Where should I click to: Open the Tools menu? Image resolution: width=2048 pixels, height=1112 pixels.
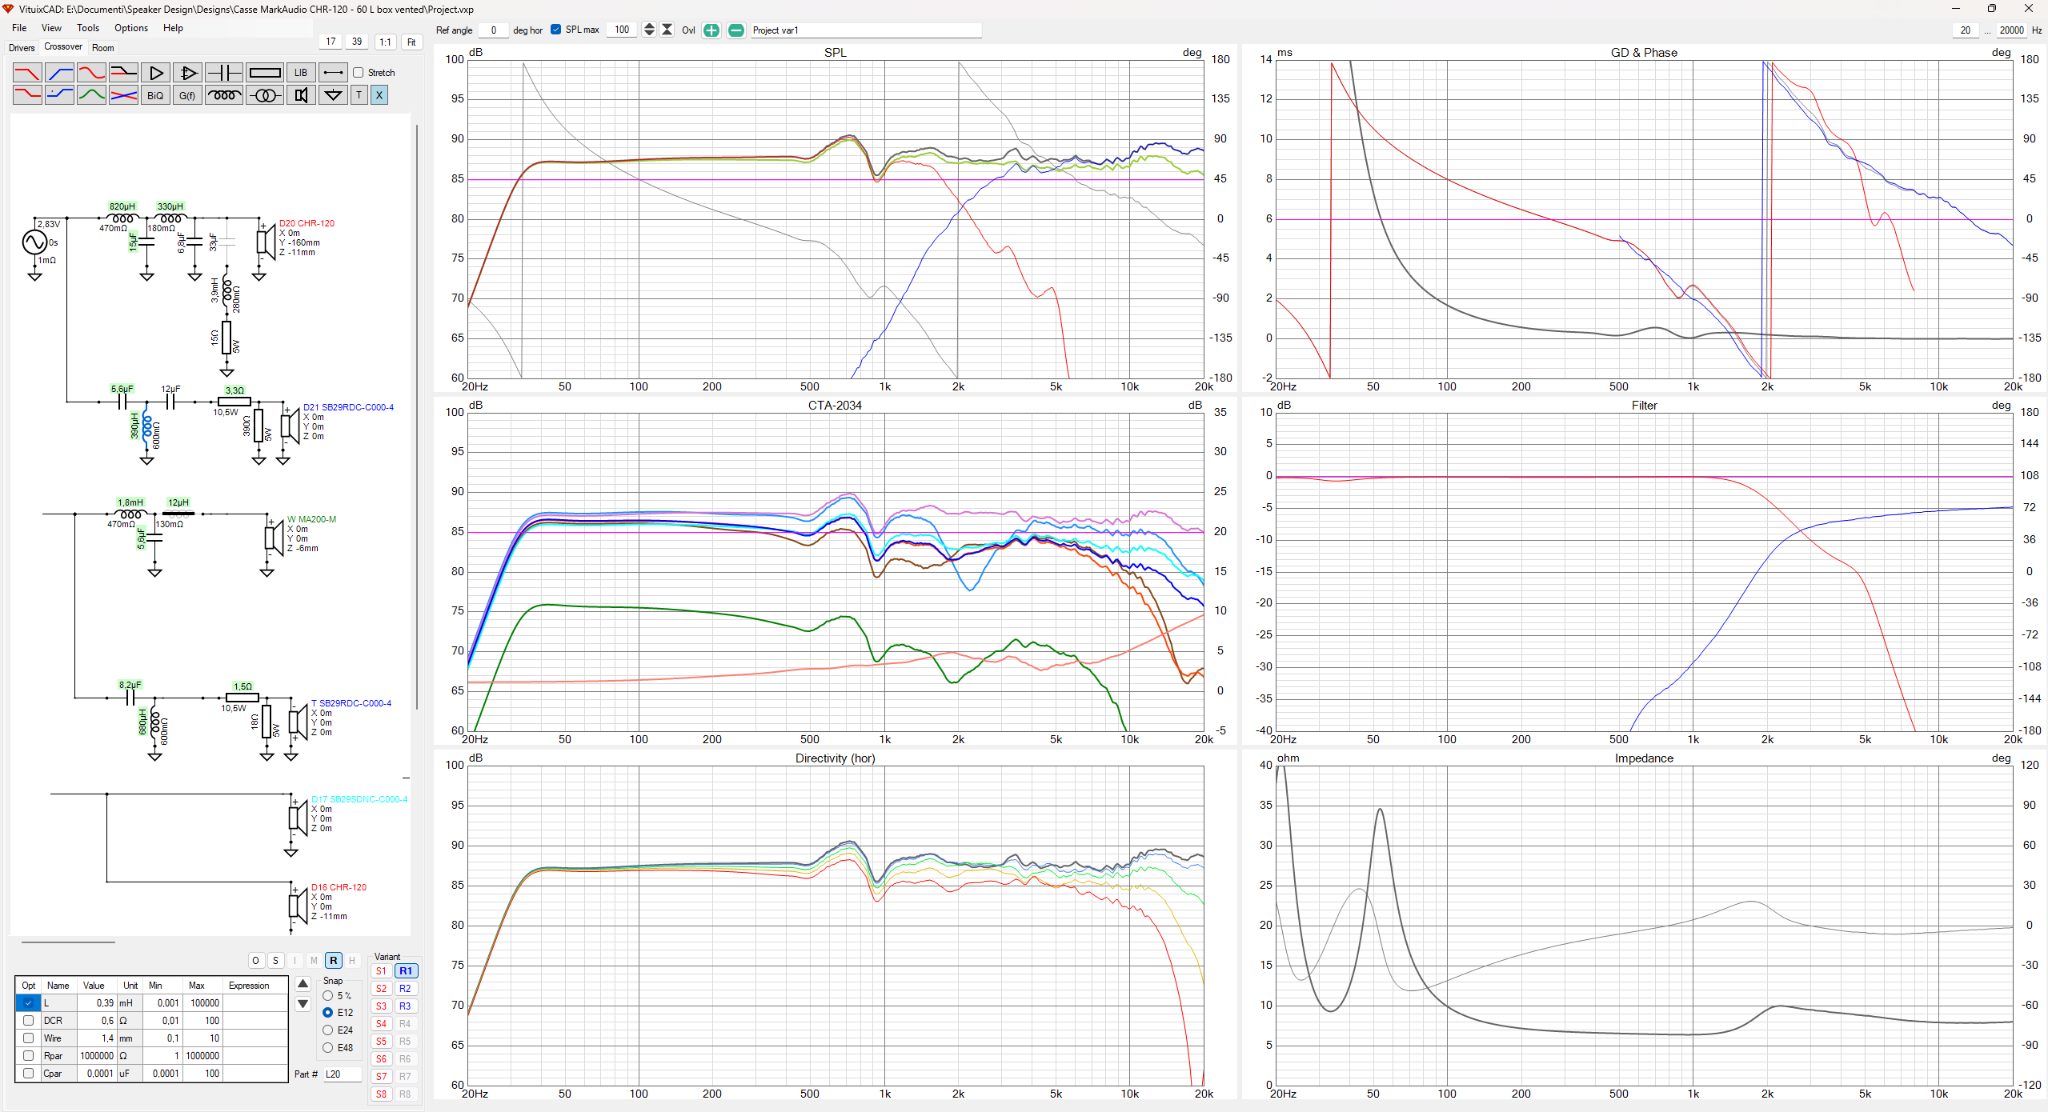pyautogui.click(x=88, y=28)
